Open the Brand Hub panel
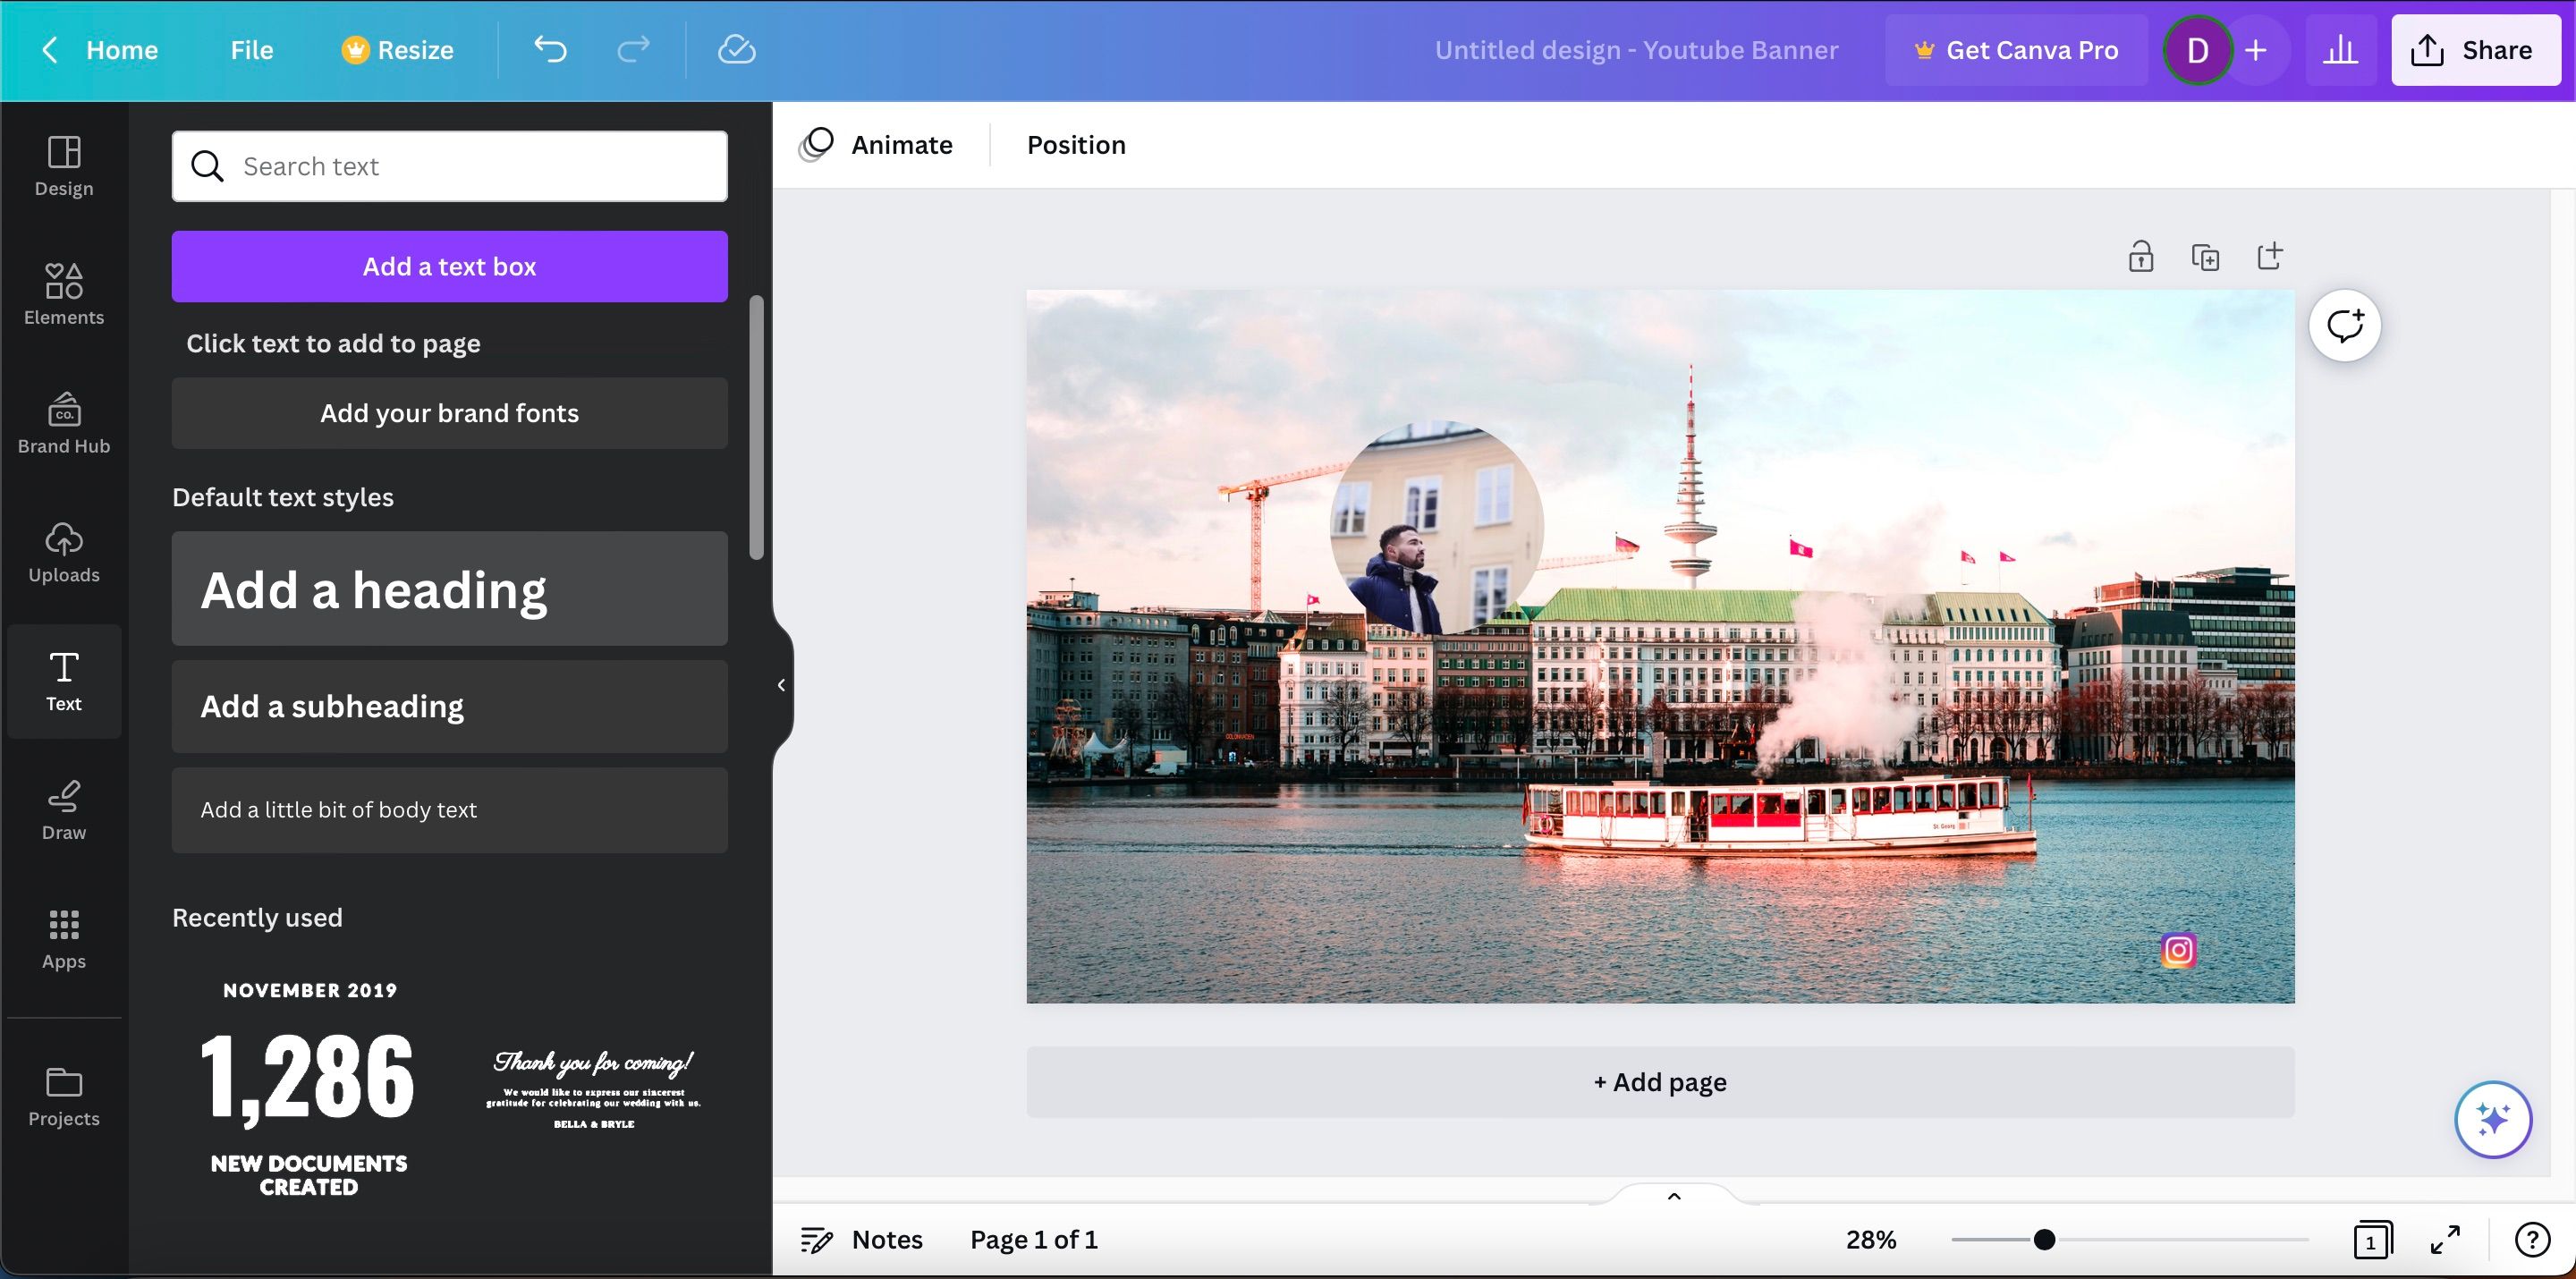The image size is (2576, 1279). pyautogui.click(x=63, y=423)
